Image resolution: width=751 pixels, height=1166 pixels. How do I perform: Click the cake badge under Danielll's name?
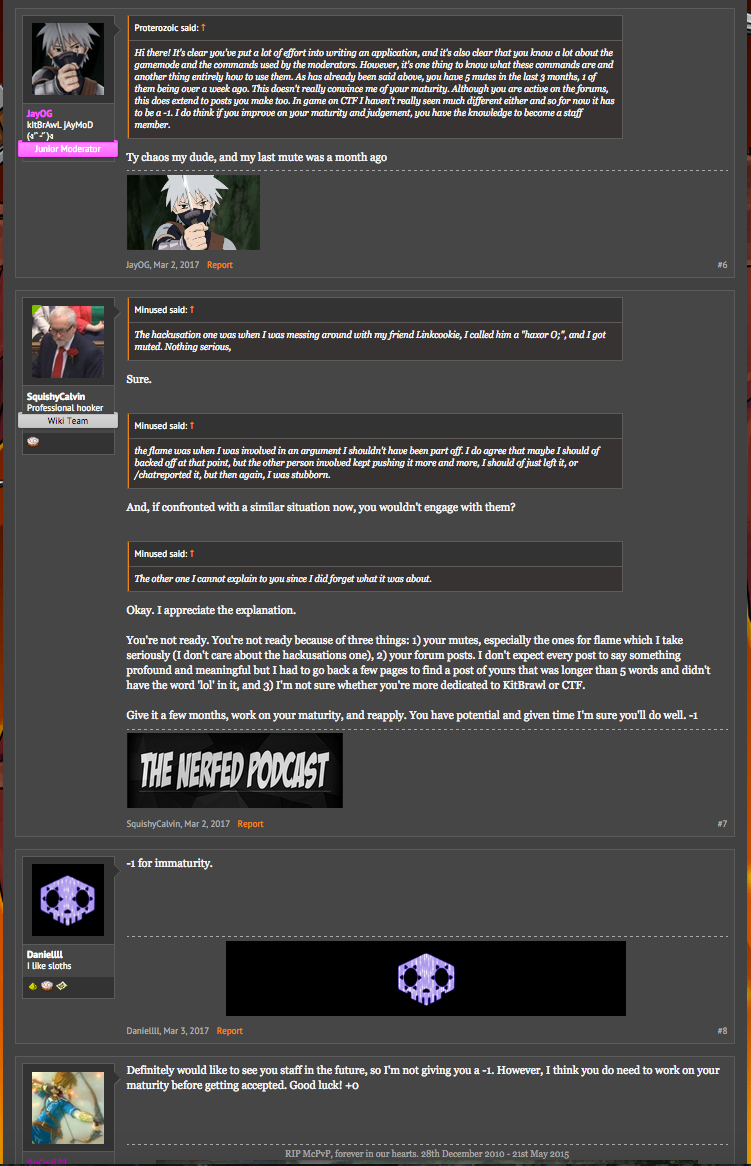(47, 986)
